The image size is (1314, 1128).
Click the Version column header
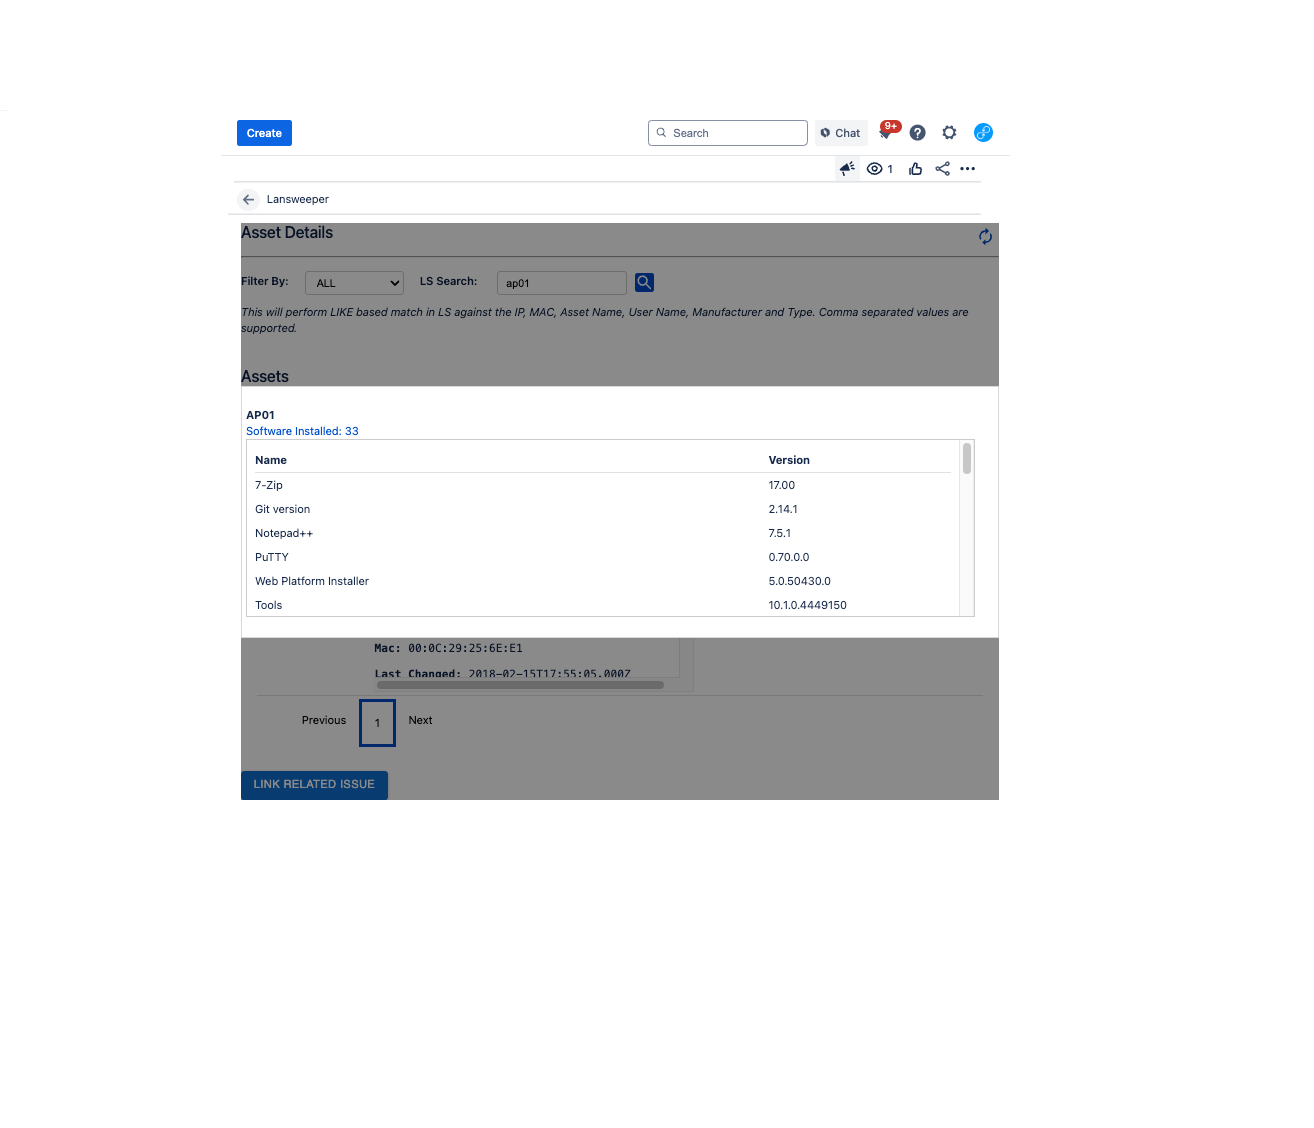[789, 460]
